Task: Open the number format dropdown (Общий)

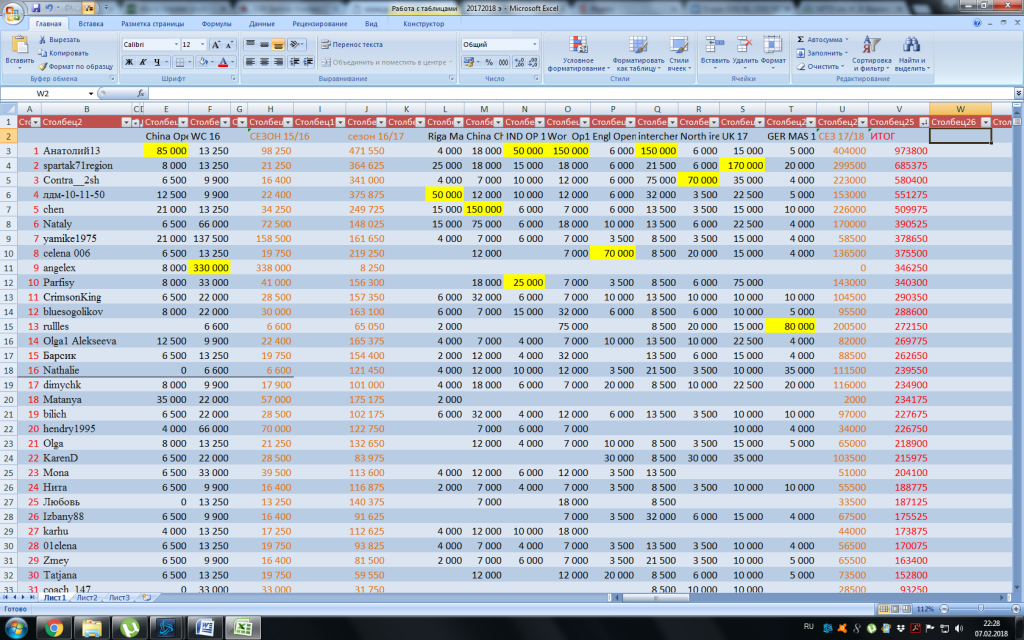Action: pos(534,45)
